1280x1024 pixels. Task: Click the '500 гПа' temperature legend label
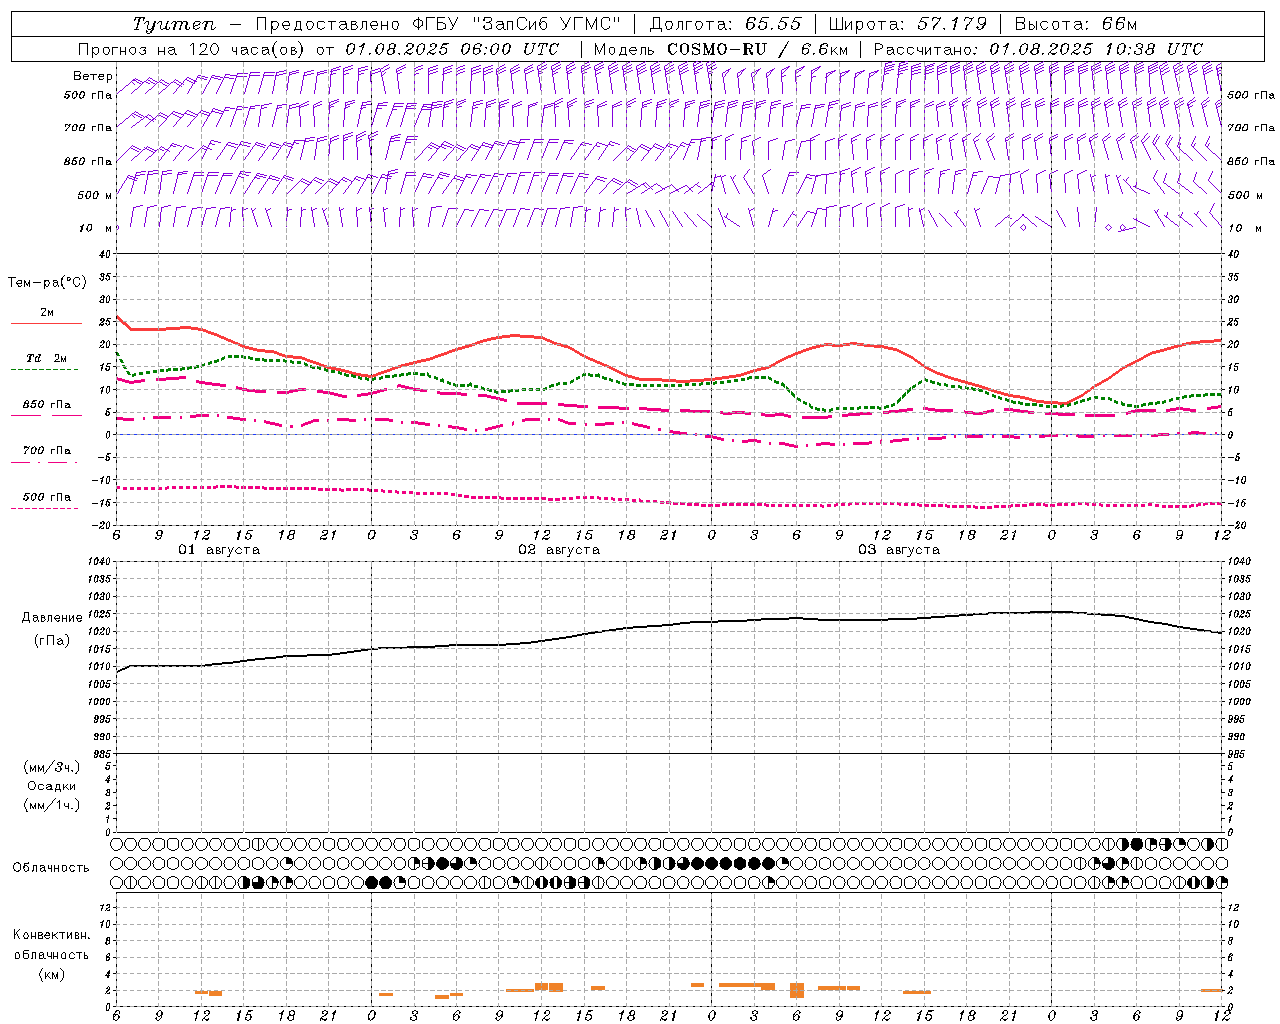(47, 497)
